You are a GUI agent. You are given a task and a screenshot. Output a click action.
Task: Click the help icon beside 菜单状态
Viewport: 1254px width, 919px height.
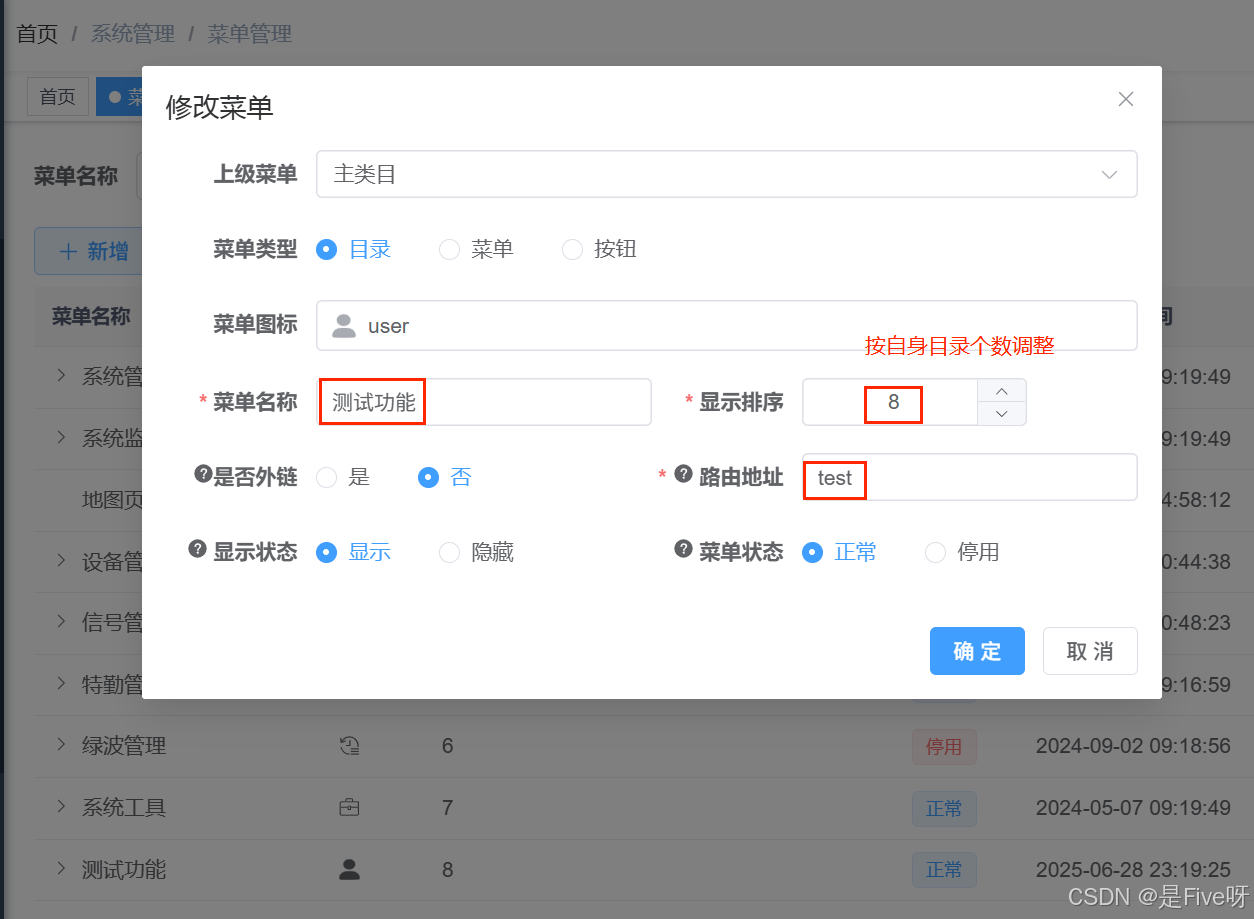[x=684, y=549]
